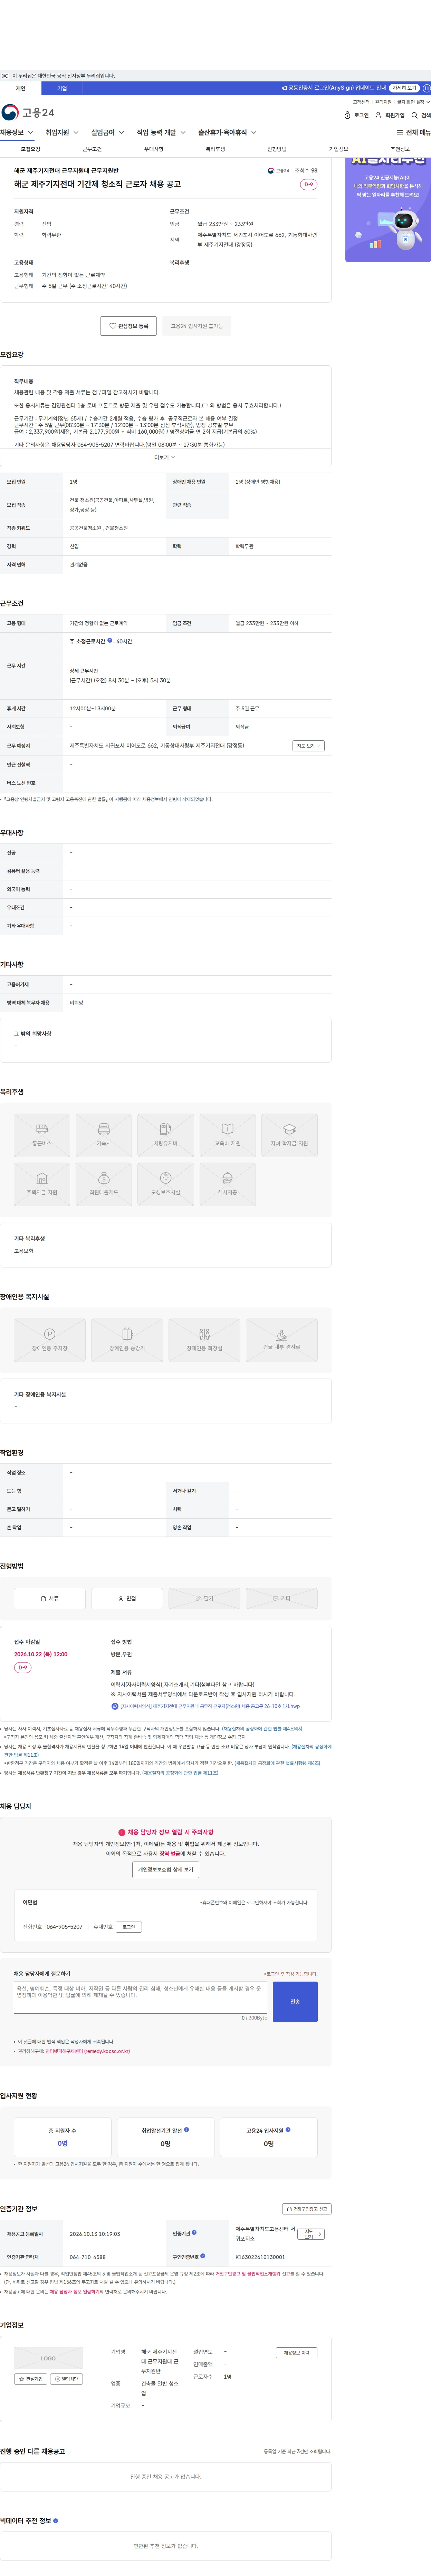Switch to the 복리후생 tab

(215, 149)
